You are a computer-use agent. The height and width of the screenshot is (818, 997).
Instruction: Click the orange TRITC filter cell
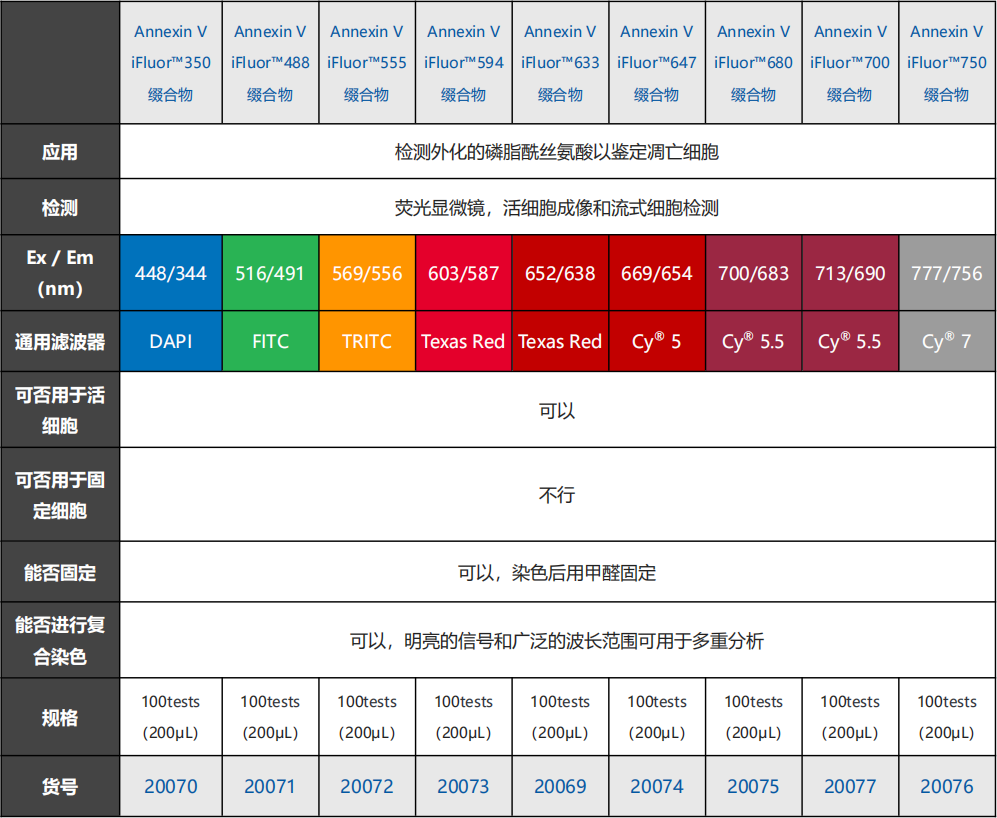(x=367, y=341)
